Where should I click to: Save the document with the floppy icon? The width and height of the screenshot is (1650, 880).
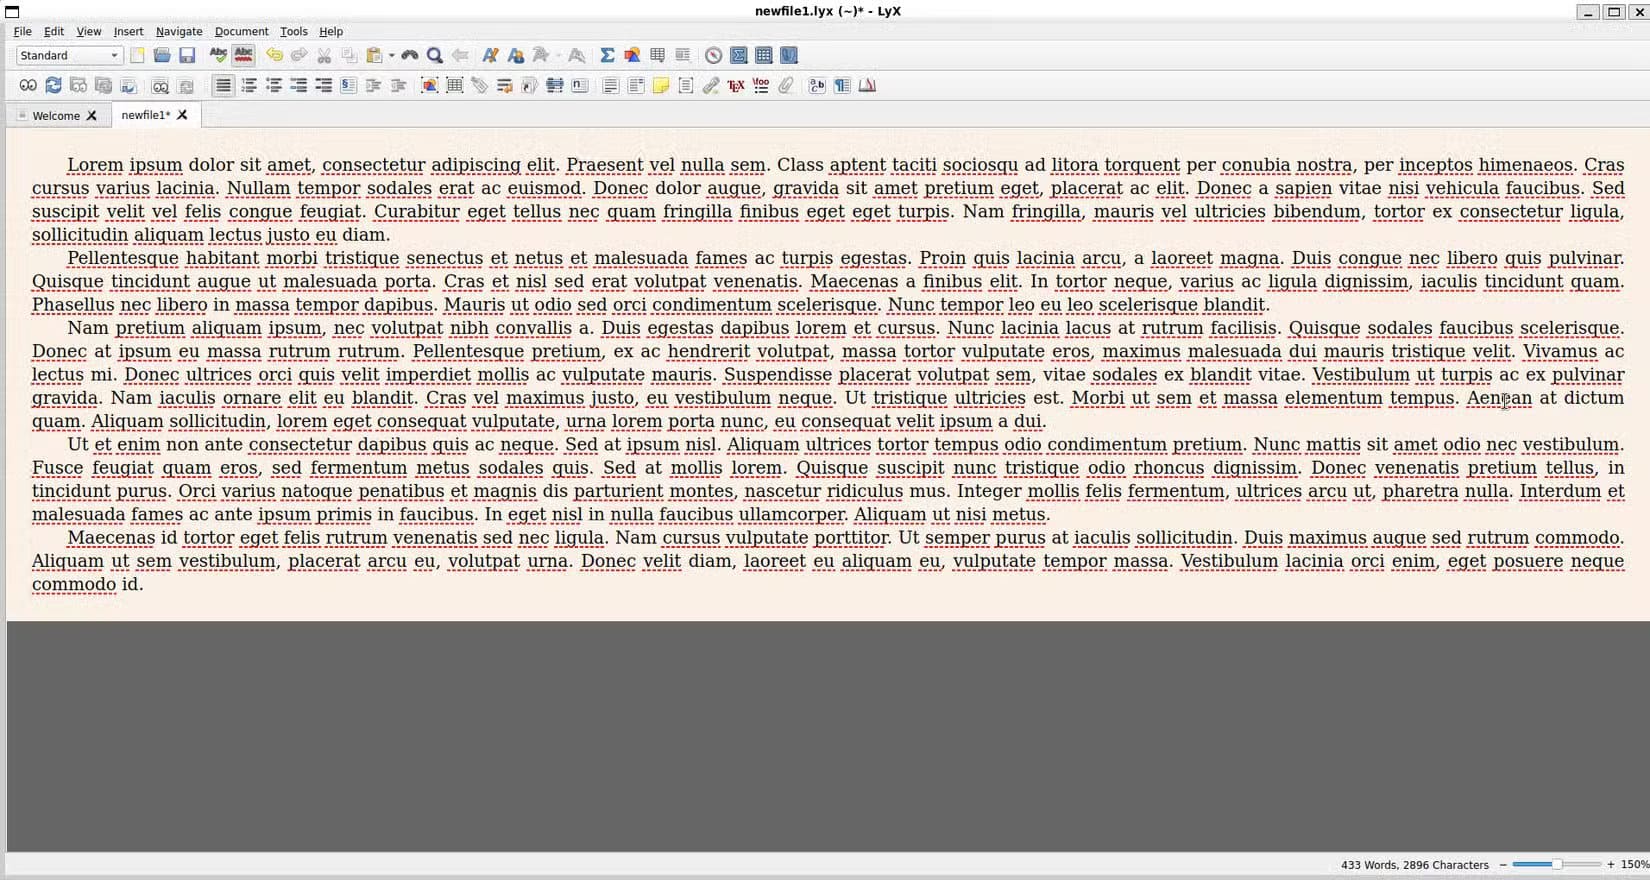[187, 56]
